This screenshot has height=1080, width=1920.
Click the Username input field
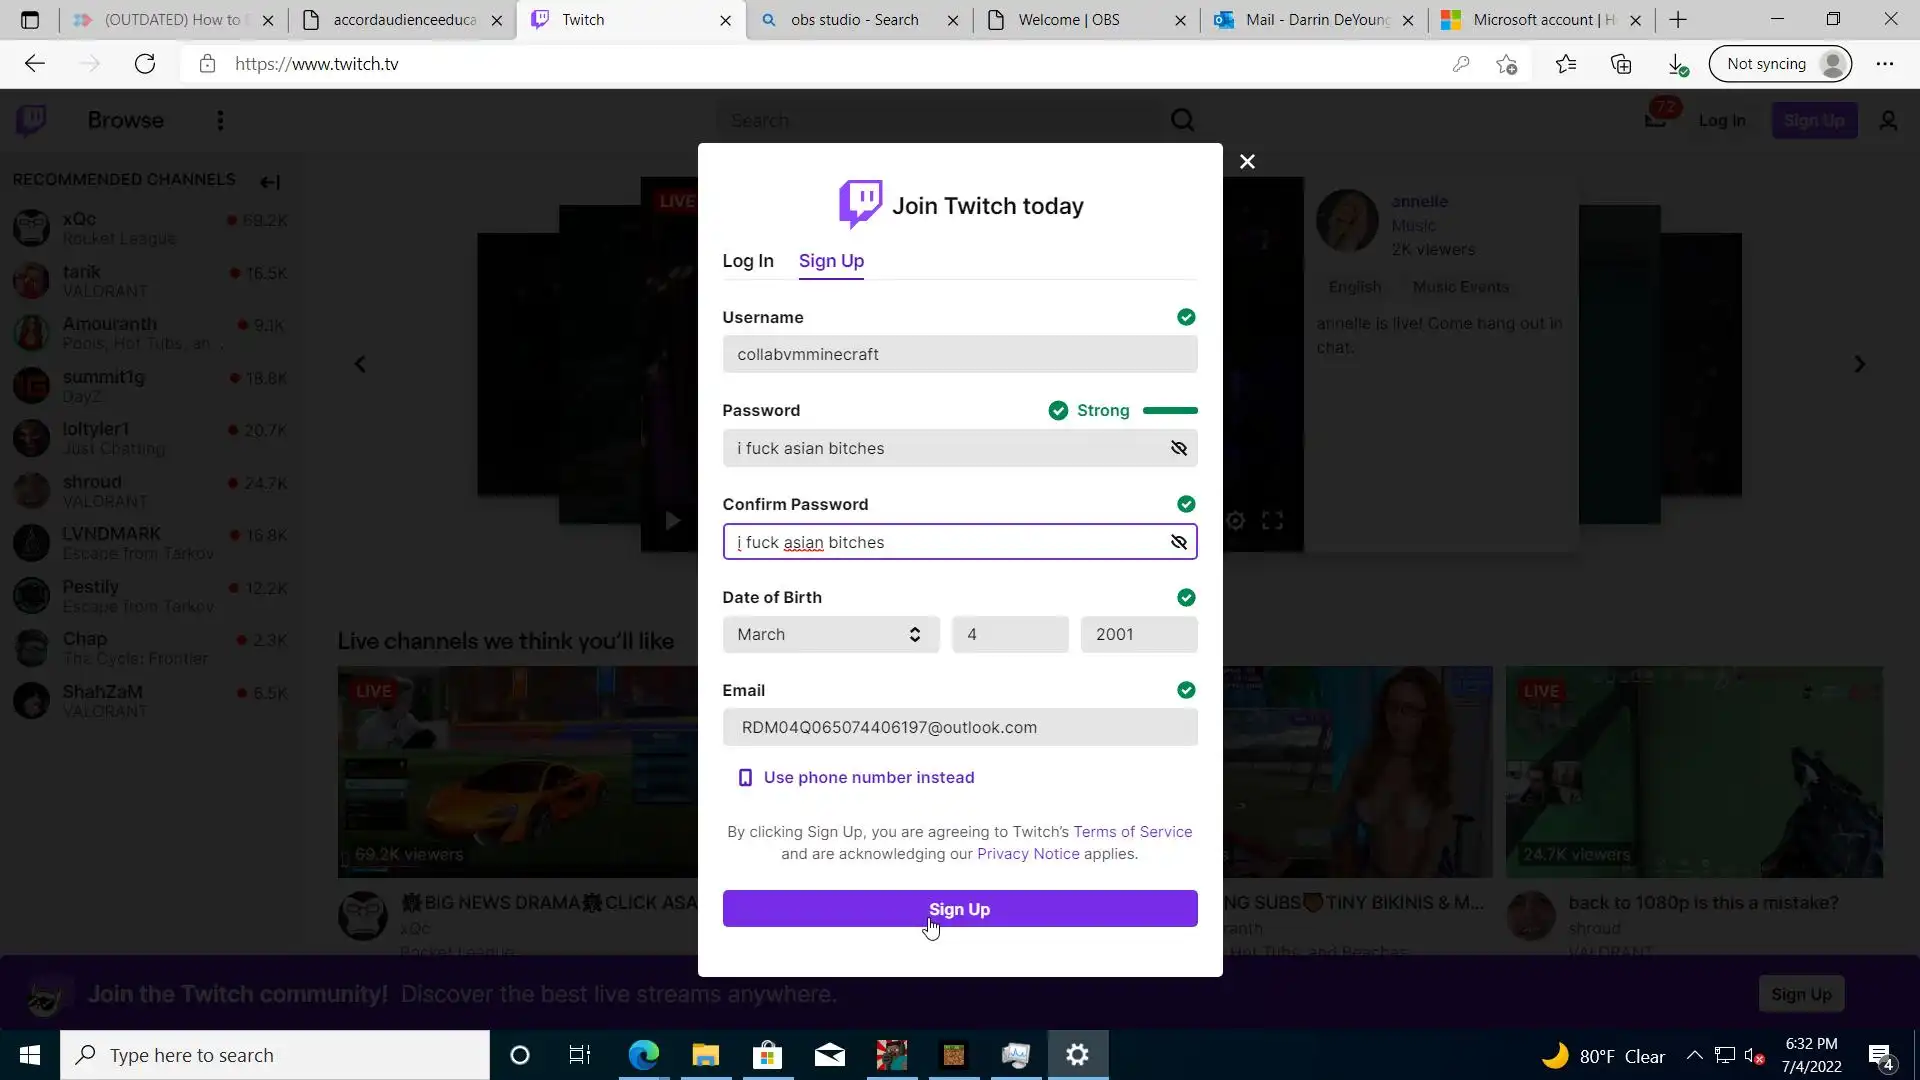958,354
